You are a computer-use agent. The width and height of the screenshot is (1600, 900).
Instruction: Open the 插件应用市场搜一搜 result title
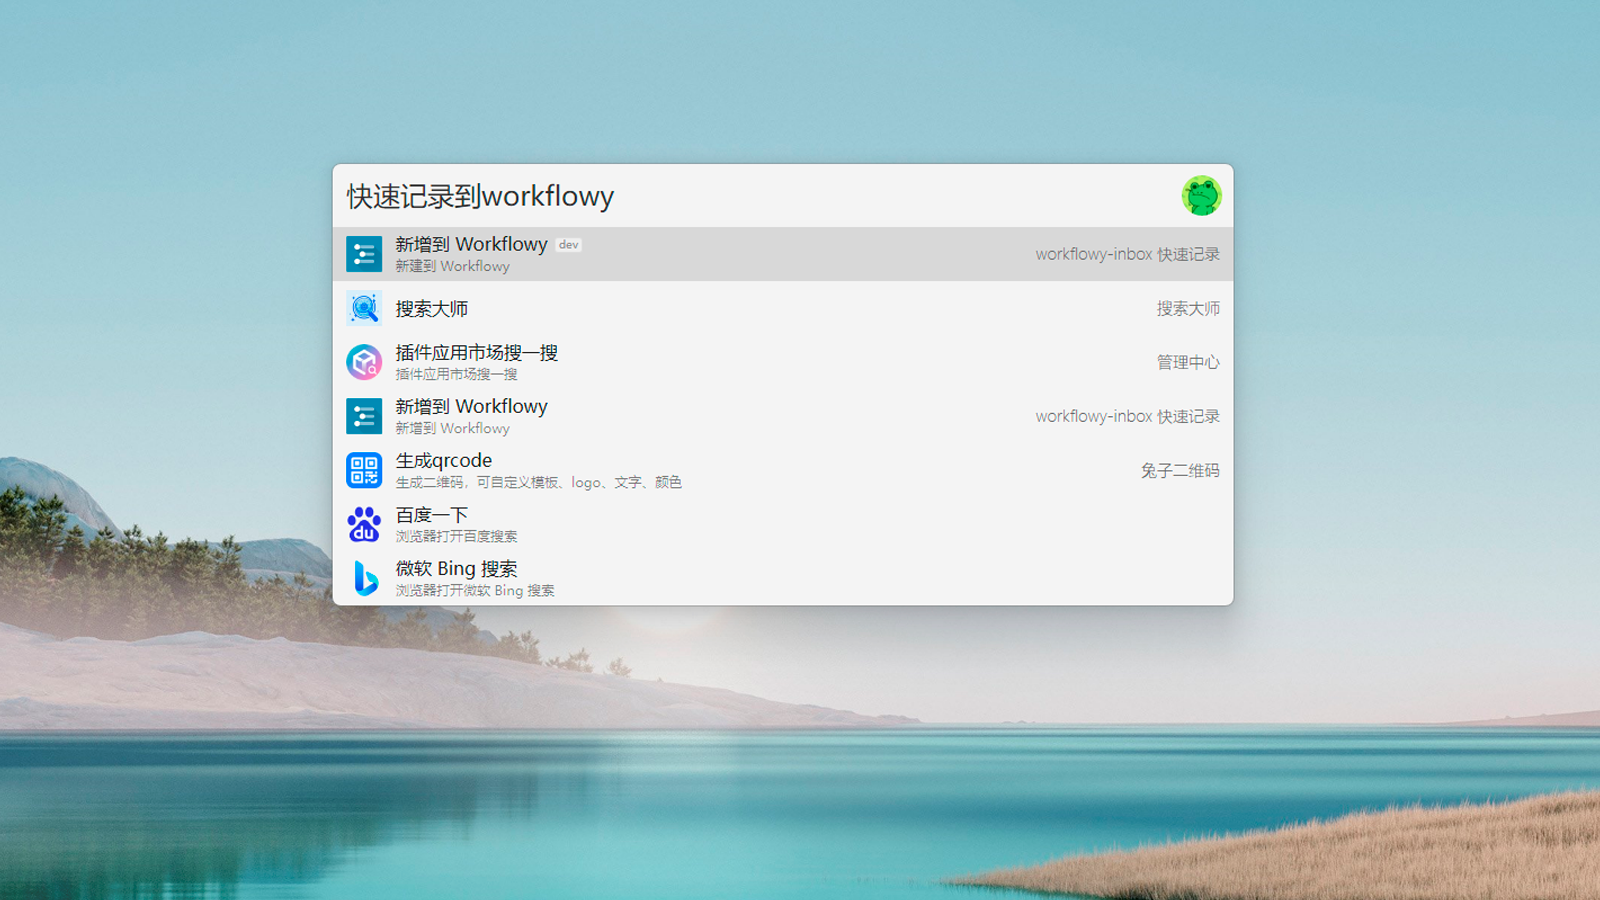(476, 353)
